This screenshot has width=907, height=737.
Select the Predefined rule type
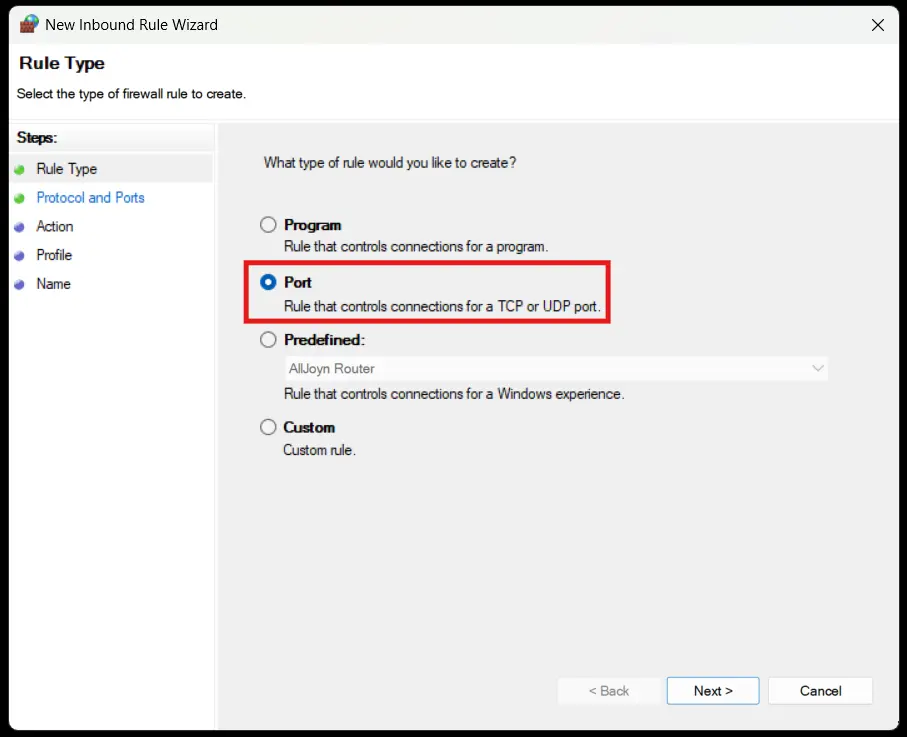267,339
